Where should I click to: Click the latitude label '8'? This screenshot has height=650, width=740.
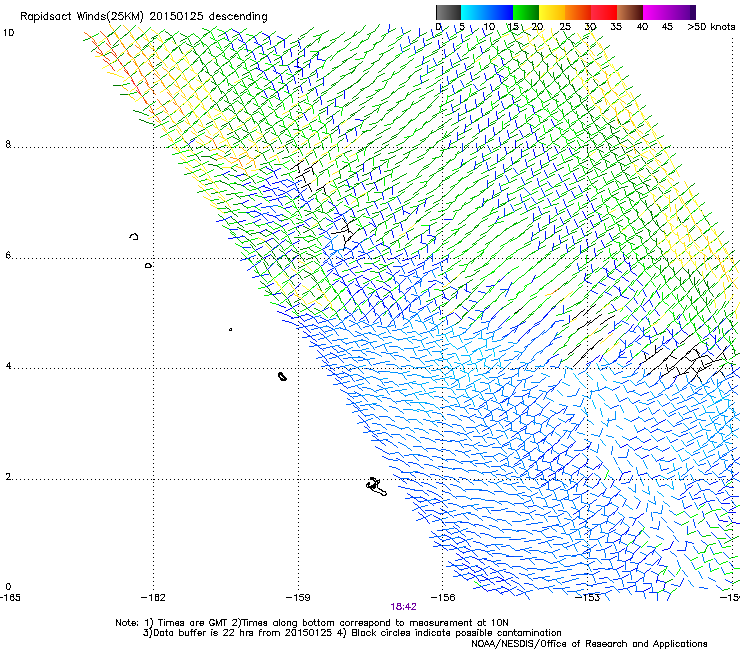click(x=8, y=144)
